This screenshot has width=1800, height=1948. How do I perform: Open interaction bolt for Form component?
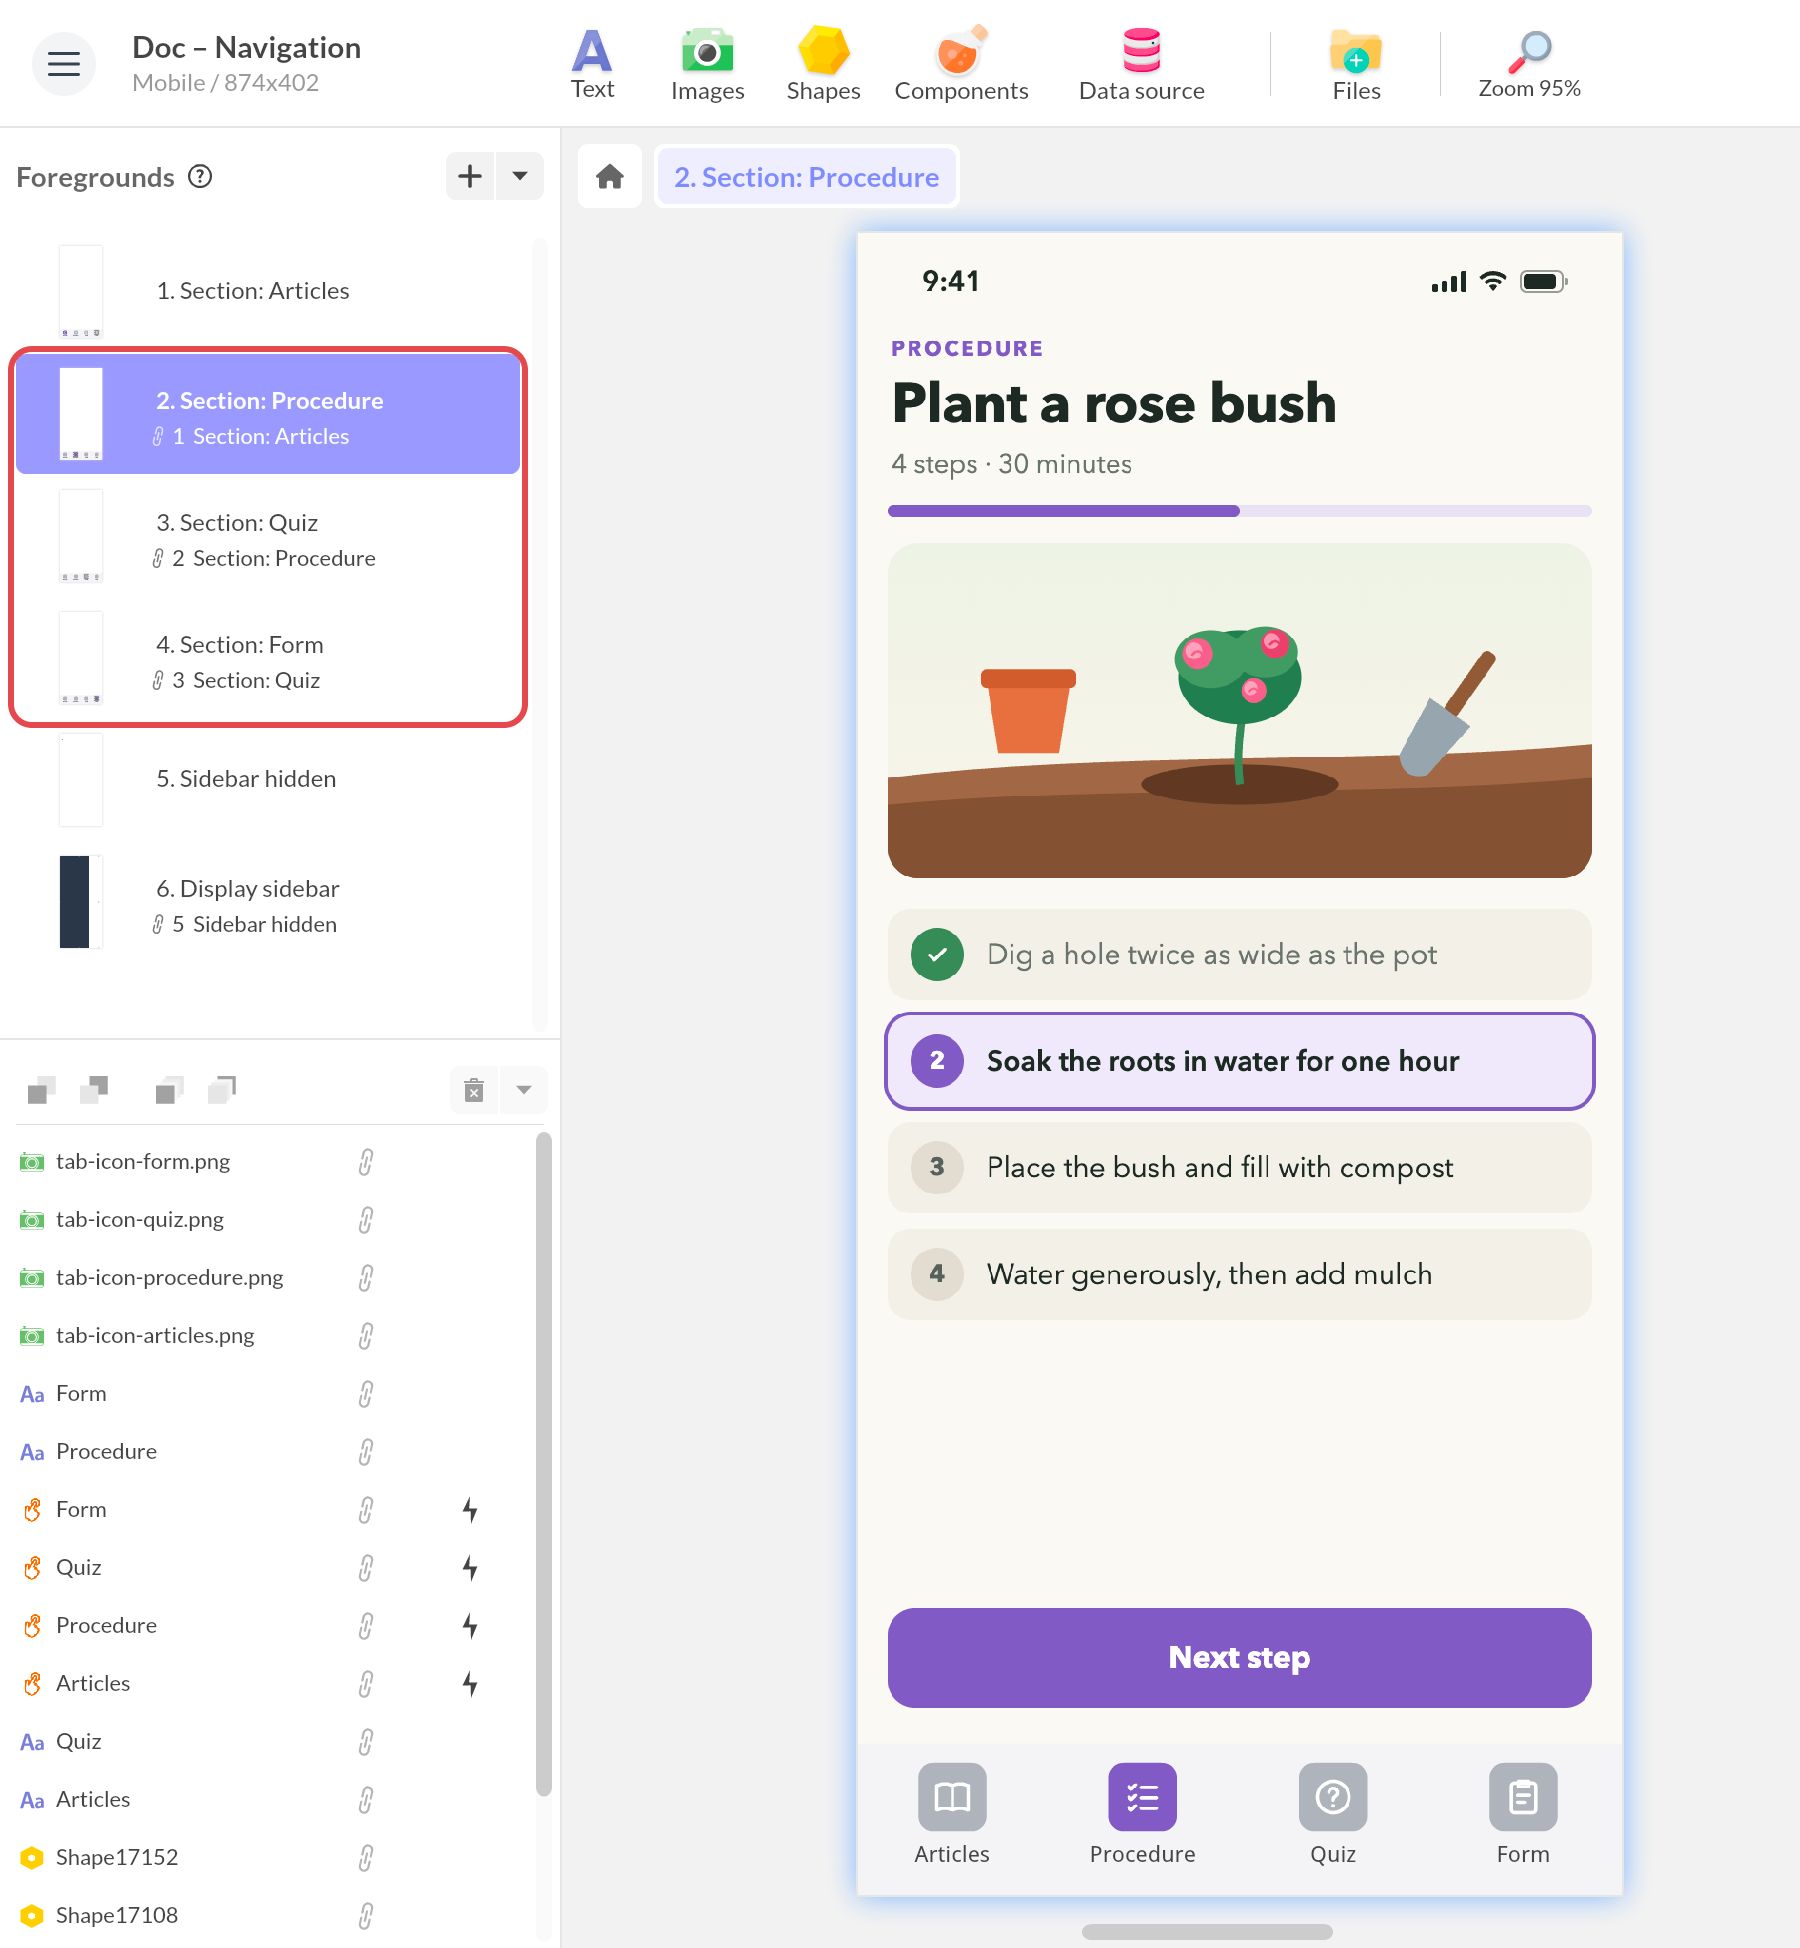(x=470, y=1510)
